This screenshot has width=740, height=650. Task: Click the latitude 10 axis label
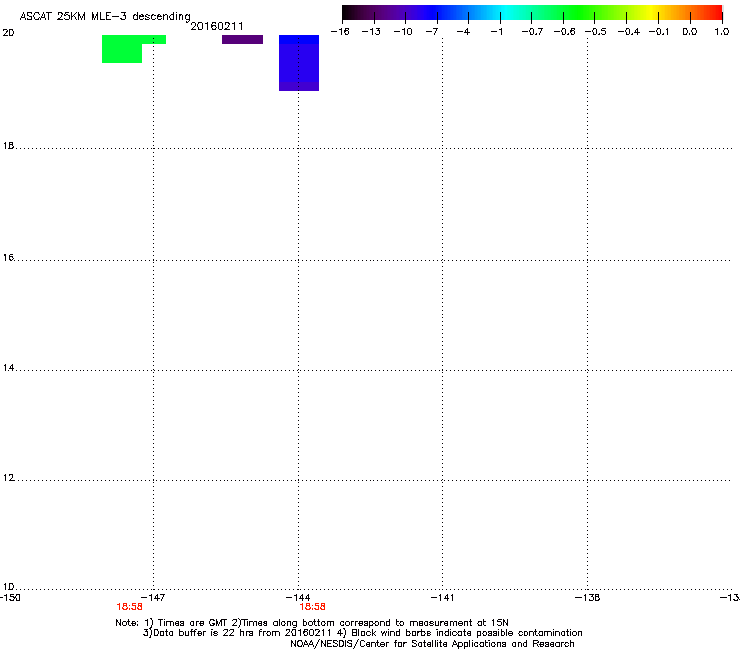[x=8, y=587]
